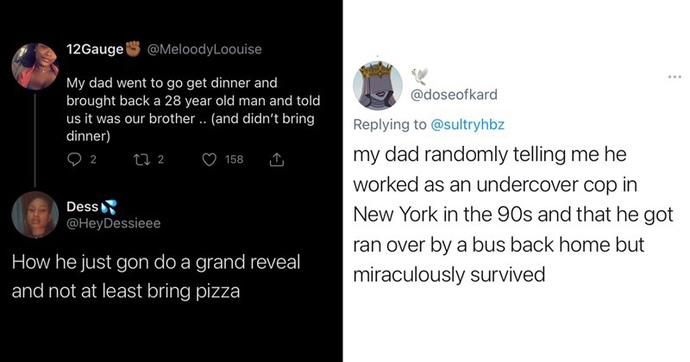Open the @doseofkard handle
Screen dimensions: 690x362
click(x=454, y=95)
